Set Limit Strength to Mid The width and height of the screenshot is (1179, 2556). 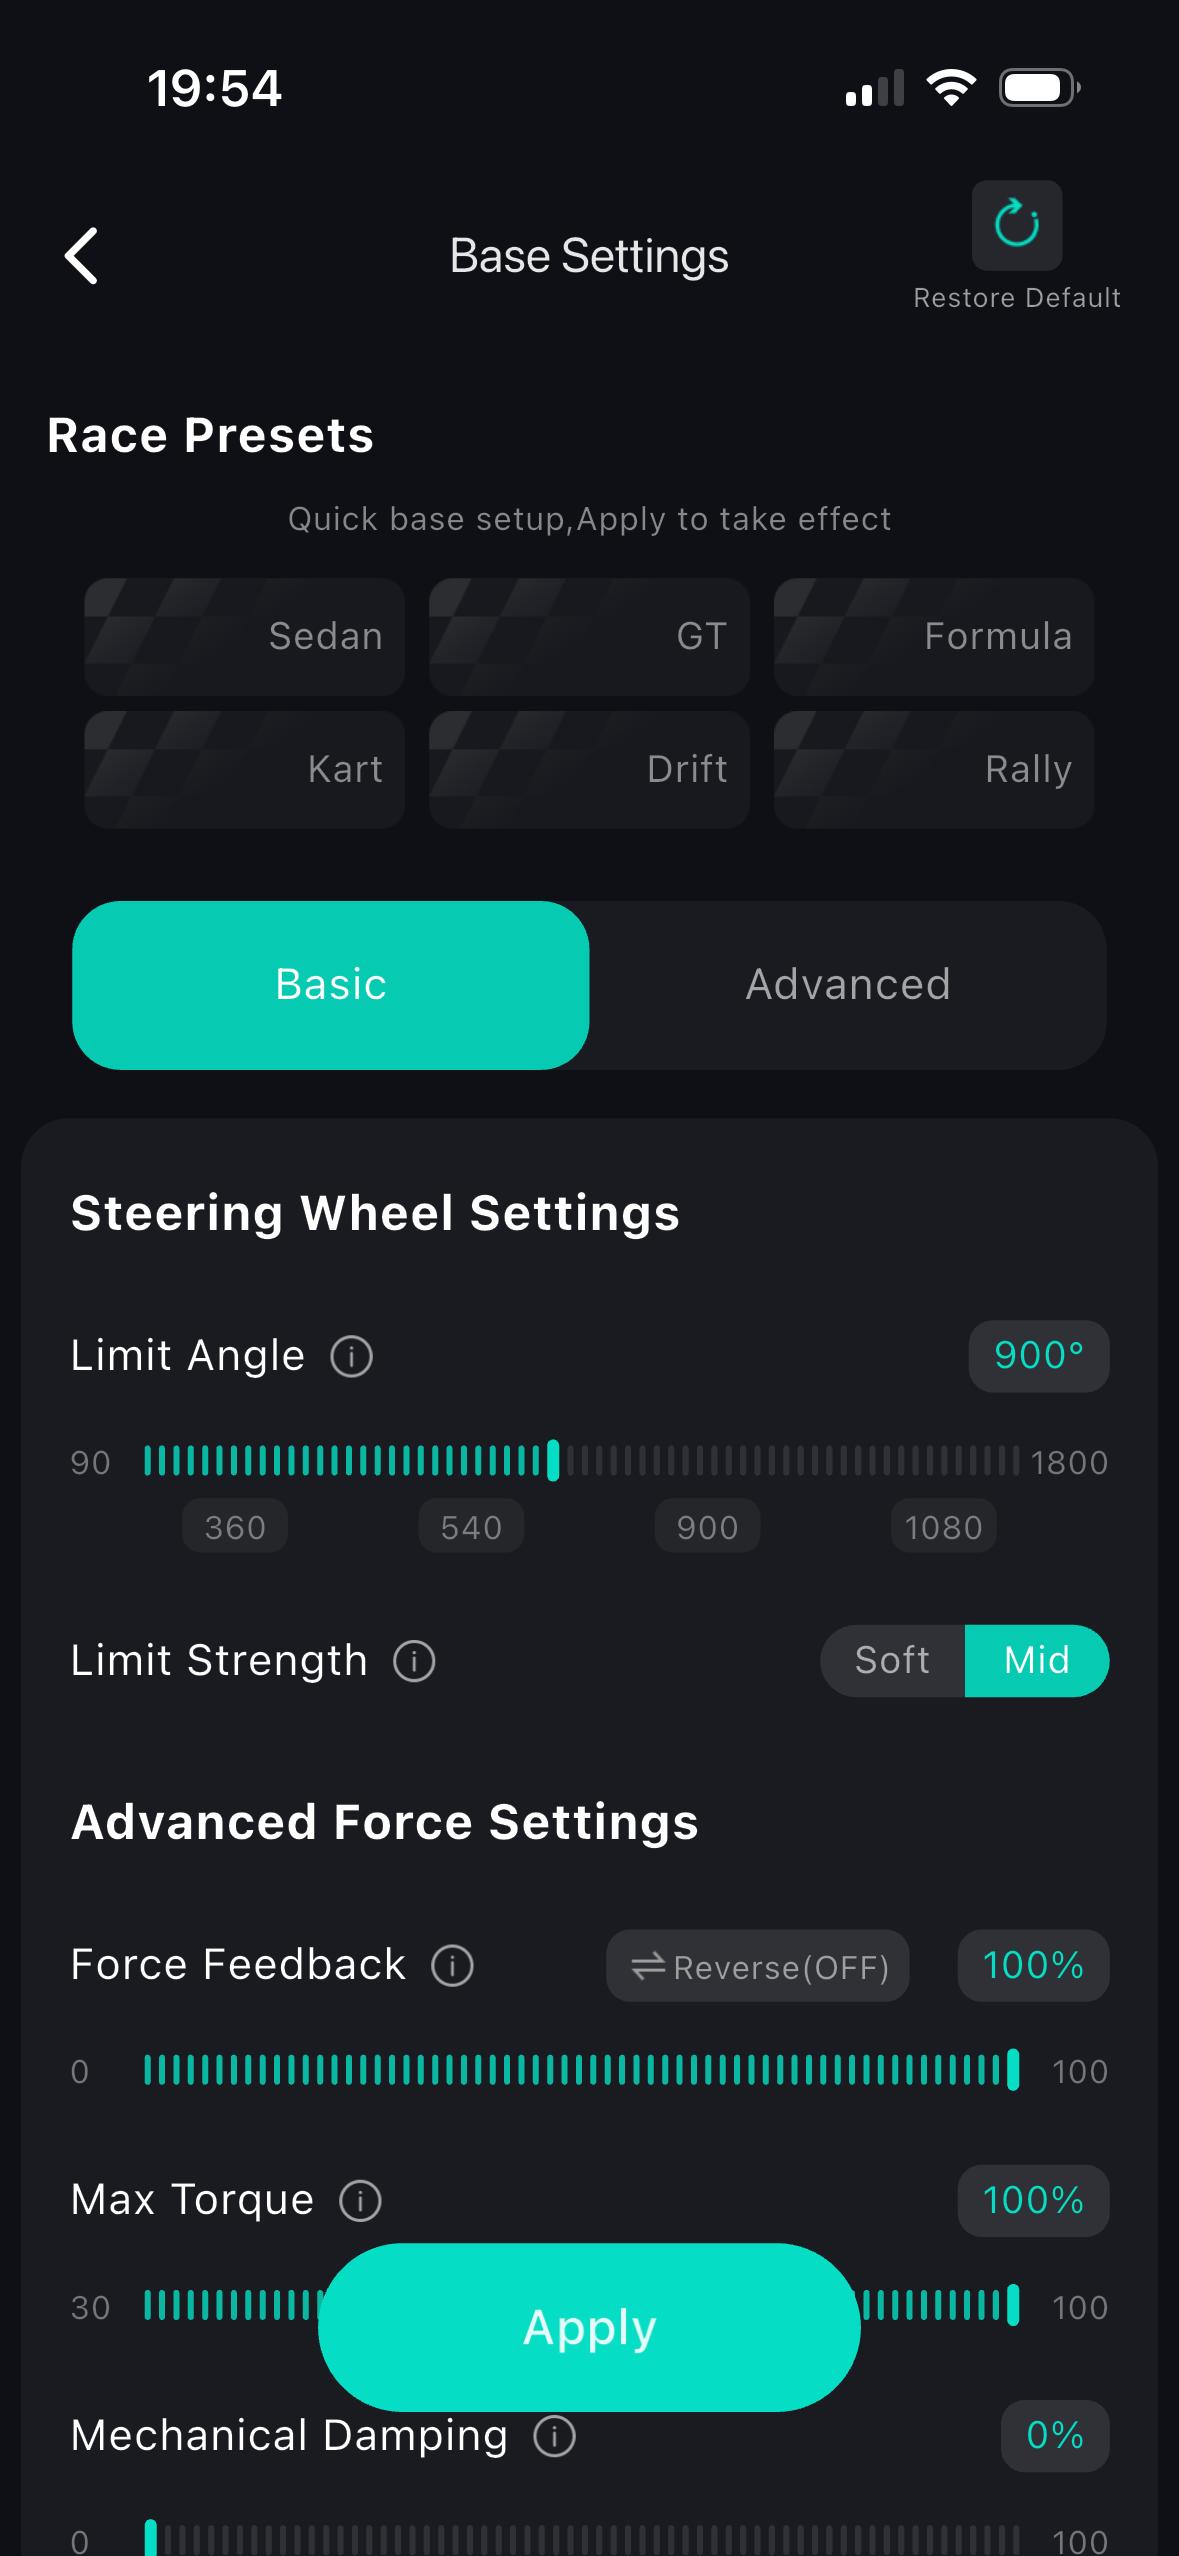(1037, 1661)
